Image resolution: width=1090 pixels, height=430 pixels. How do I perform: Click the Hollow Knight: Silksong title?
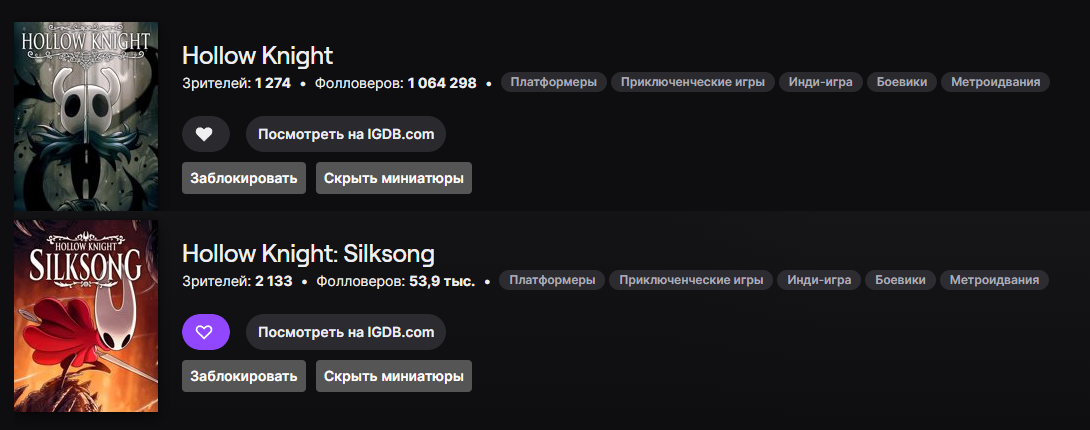[308, 254]
